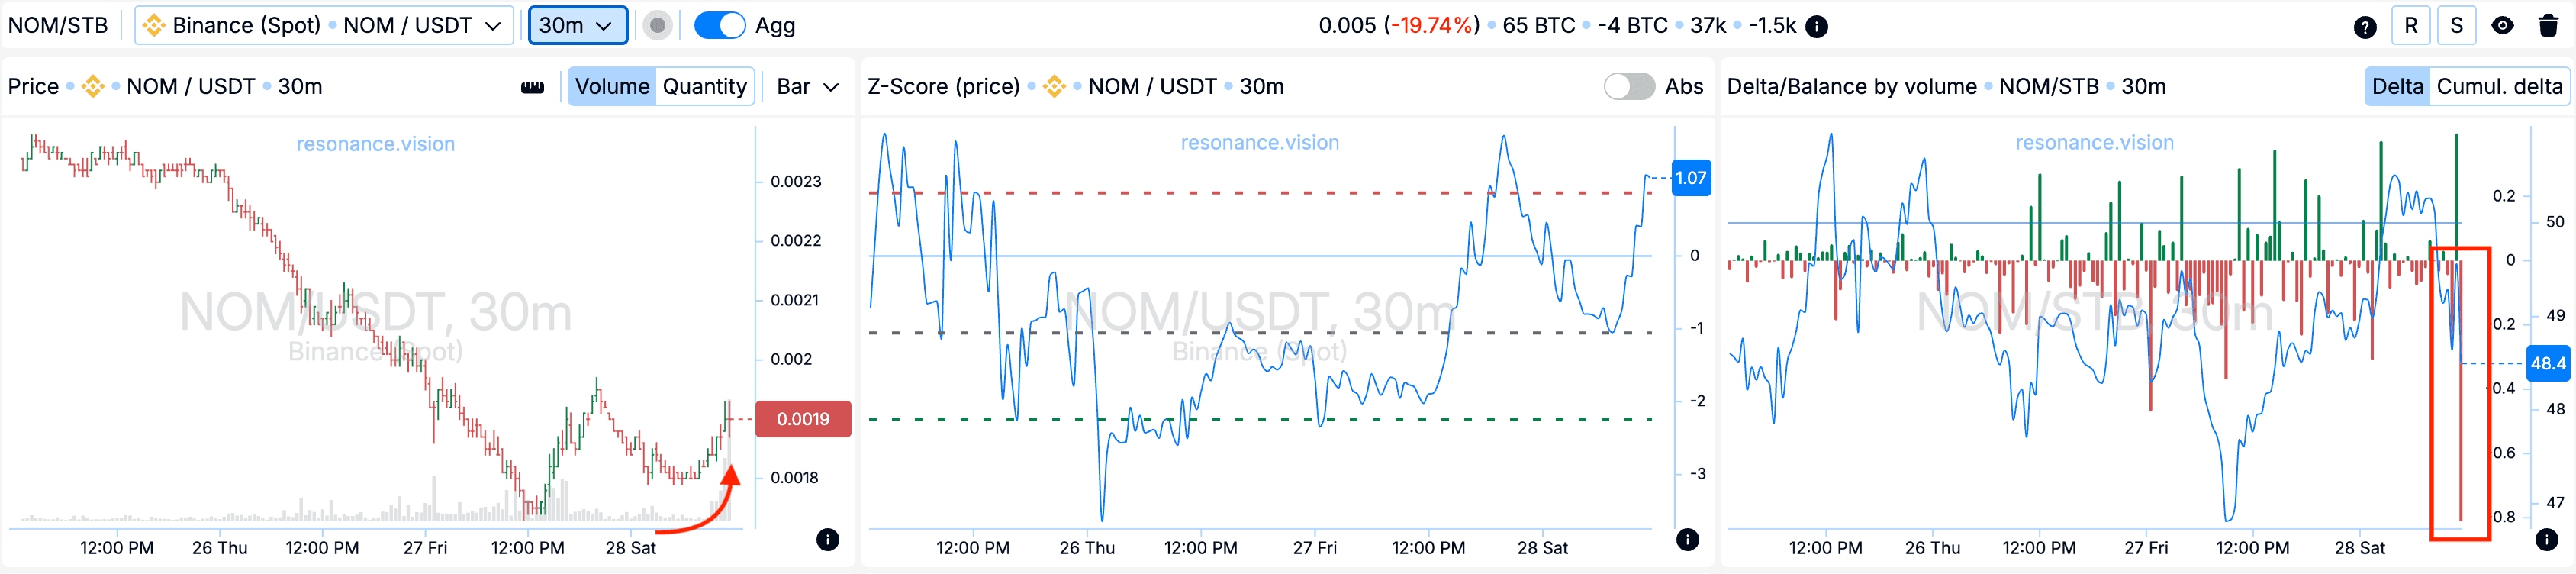Click the trash delete icon
Viewport: 2576px width, 574px height.
[2548, 26]
